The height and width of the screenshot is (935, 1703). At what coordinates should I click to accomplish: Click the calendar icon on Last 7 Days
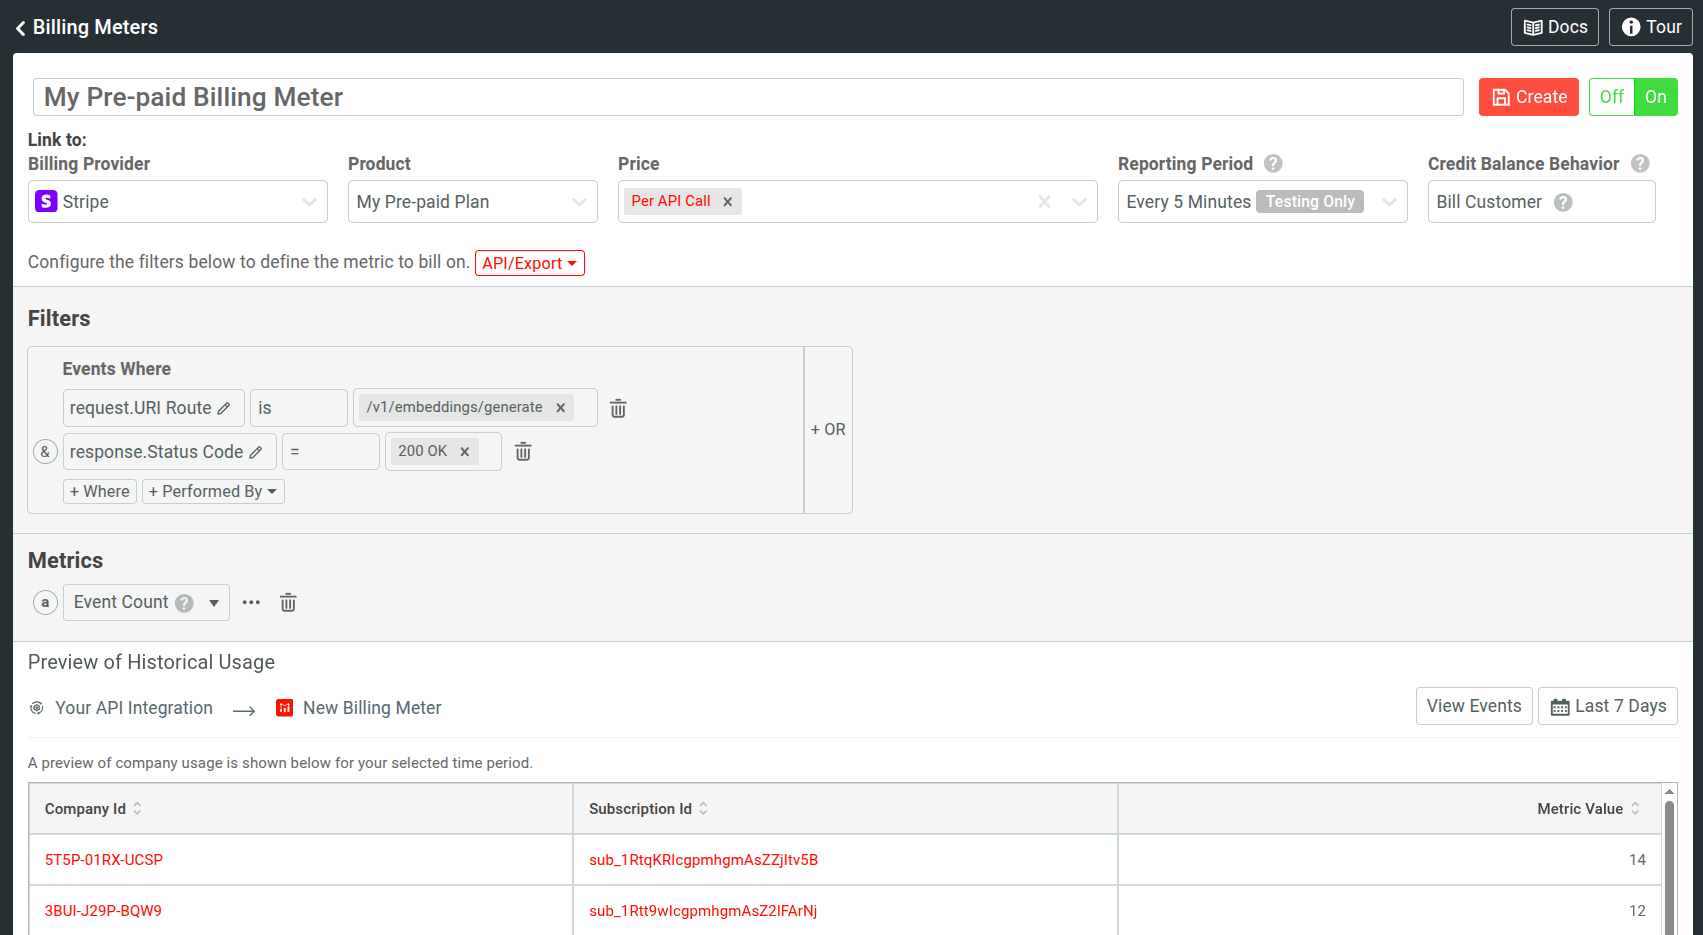click(1561, 706)
